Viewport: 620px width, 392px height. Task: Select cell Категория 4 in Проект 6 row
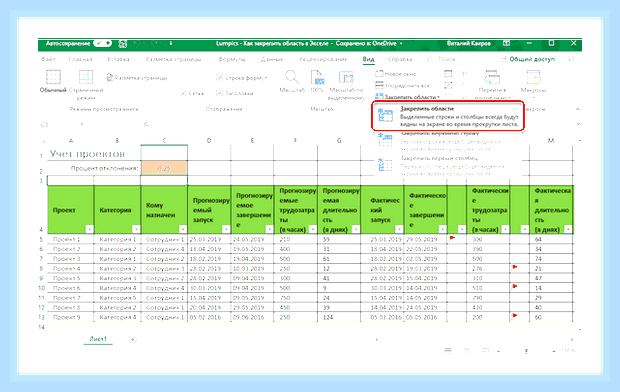[117, 288]
